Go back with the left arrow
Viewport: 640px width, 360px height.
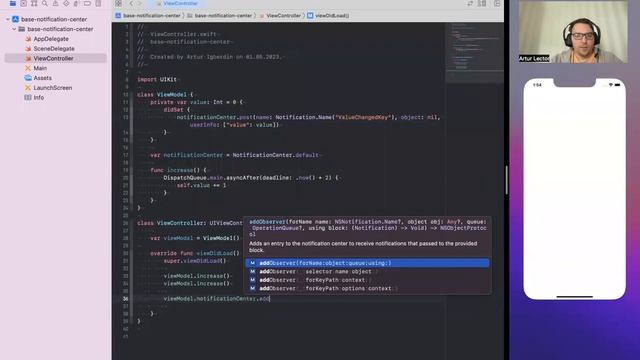(131, 3)
